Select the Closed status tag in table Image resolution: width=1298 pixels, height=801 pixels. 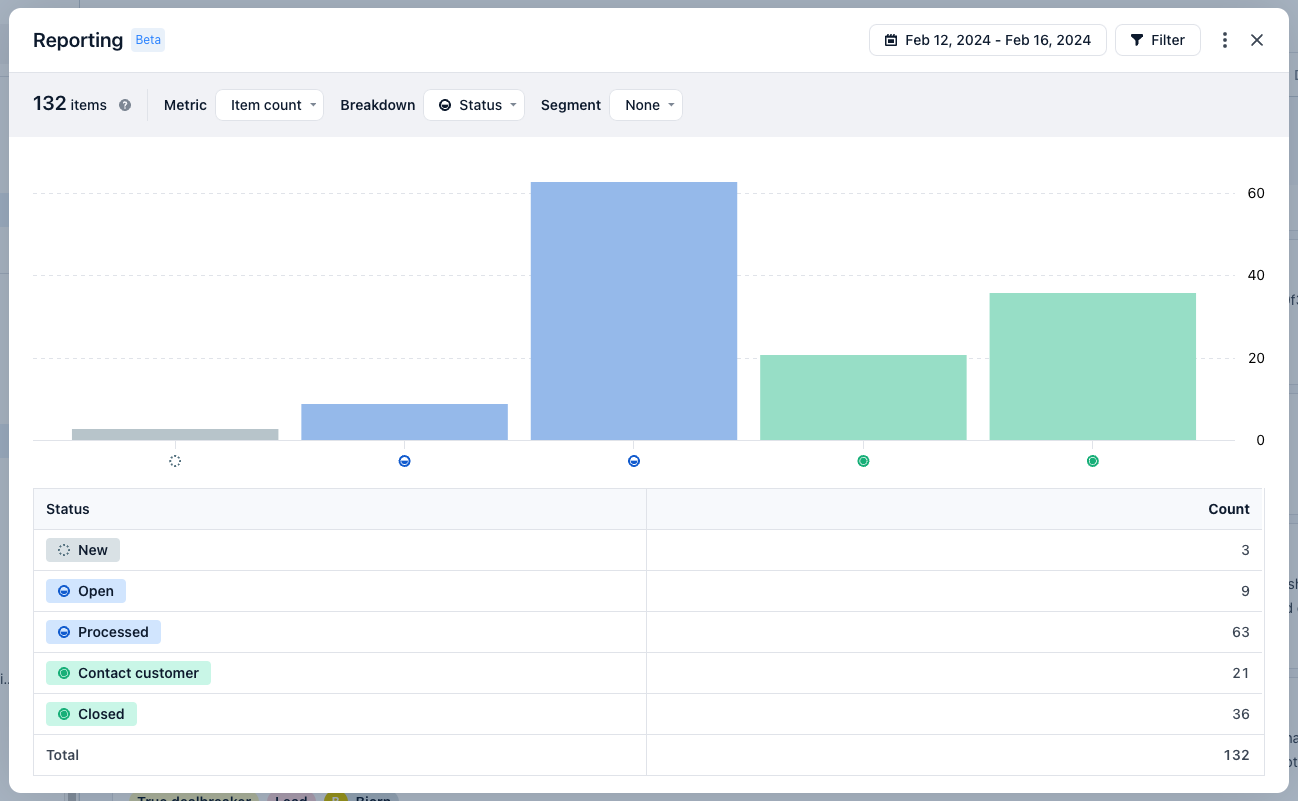(91, 714)
